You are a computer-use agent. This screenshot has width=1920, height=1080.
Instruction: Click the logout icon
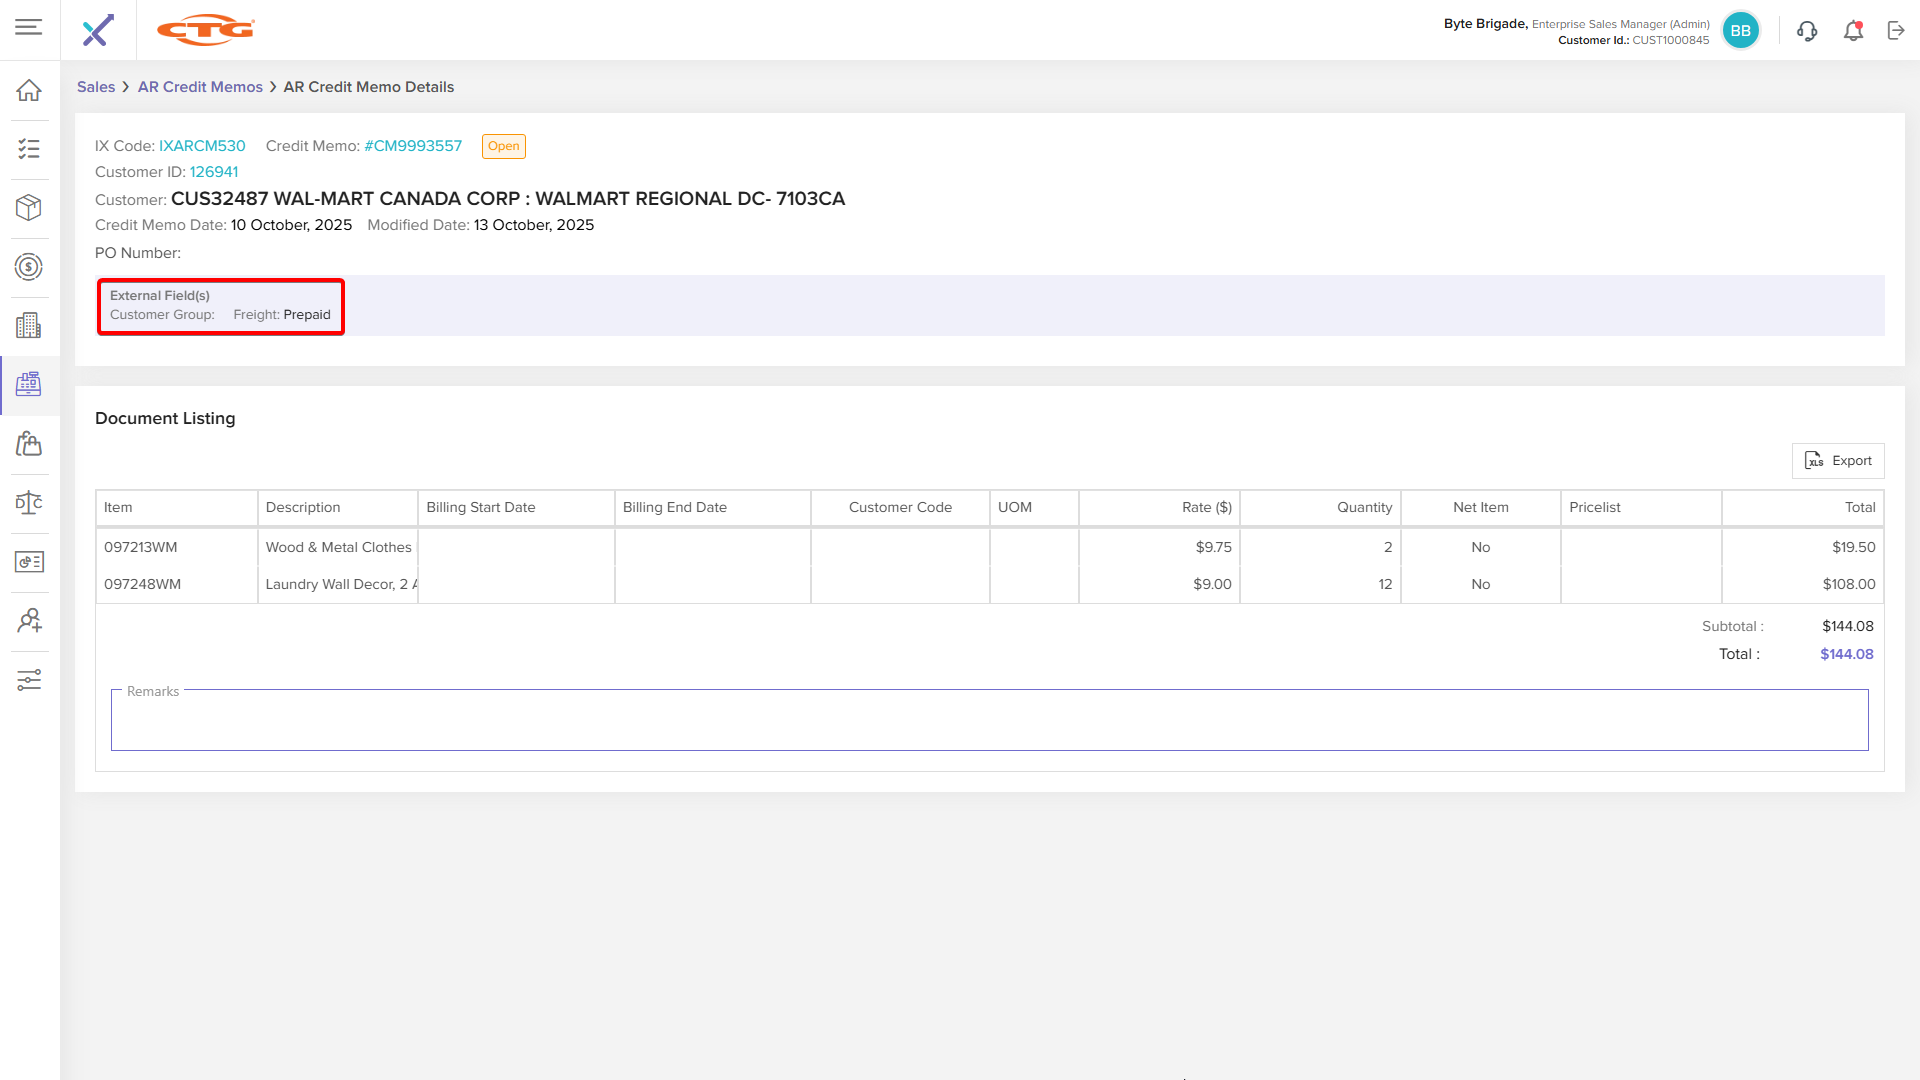coord(1896,31)
